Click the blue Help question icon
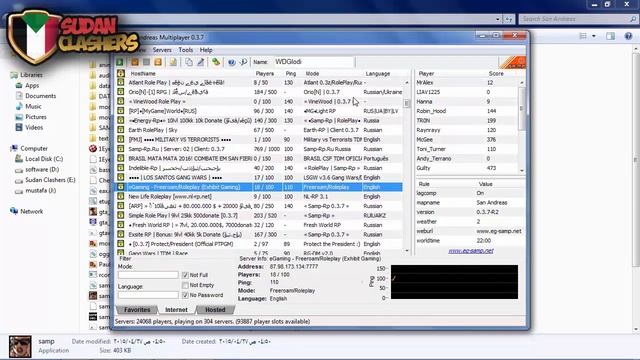This screenshot has height=360, width=640. coord(231,62)
